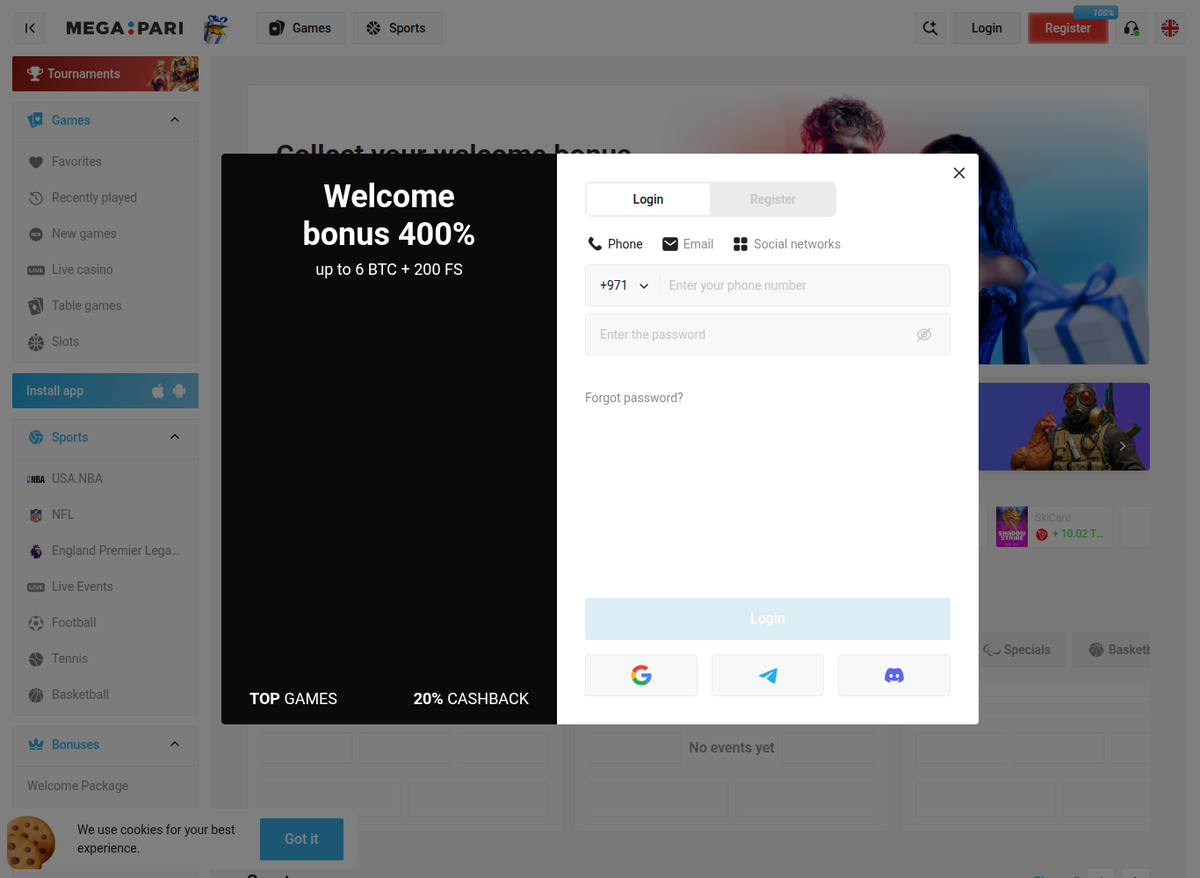
Task: Open Table games in sidebar
Action: [105, 305]
